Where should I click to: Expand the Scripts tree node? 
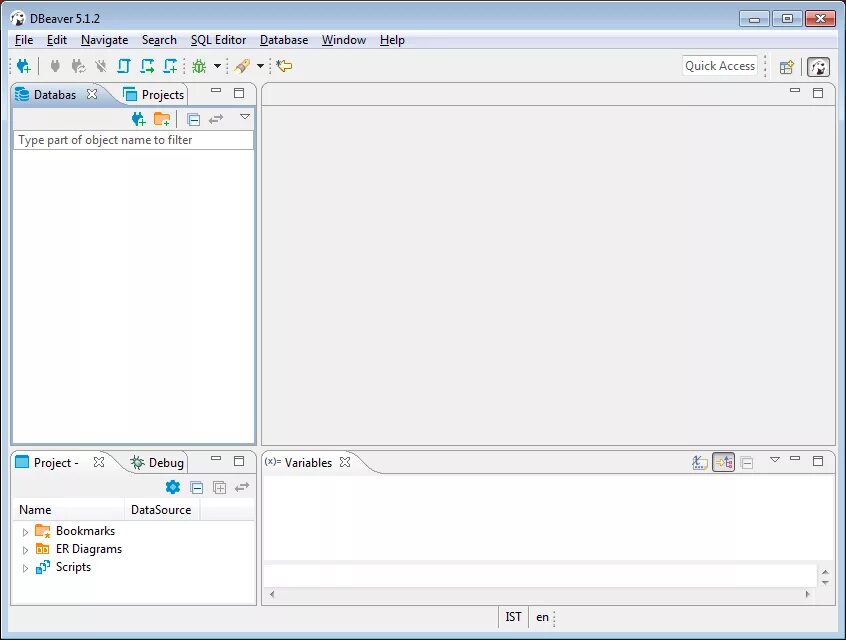tap(25, 568)
